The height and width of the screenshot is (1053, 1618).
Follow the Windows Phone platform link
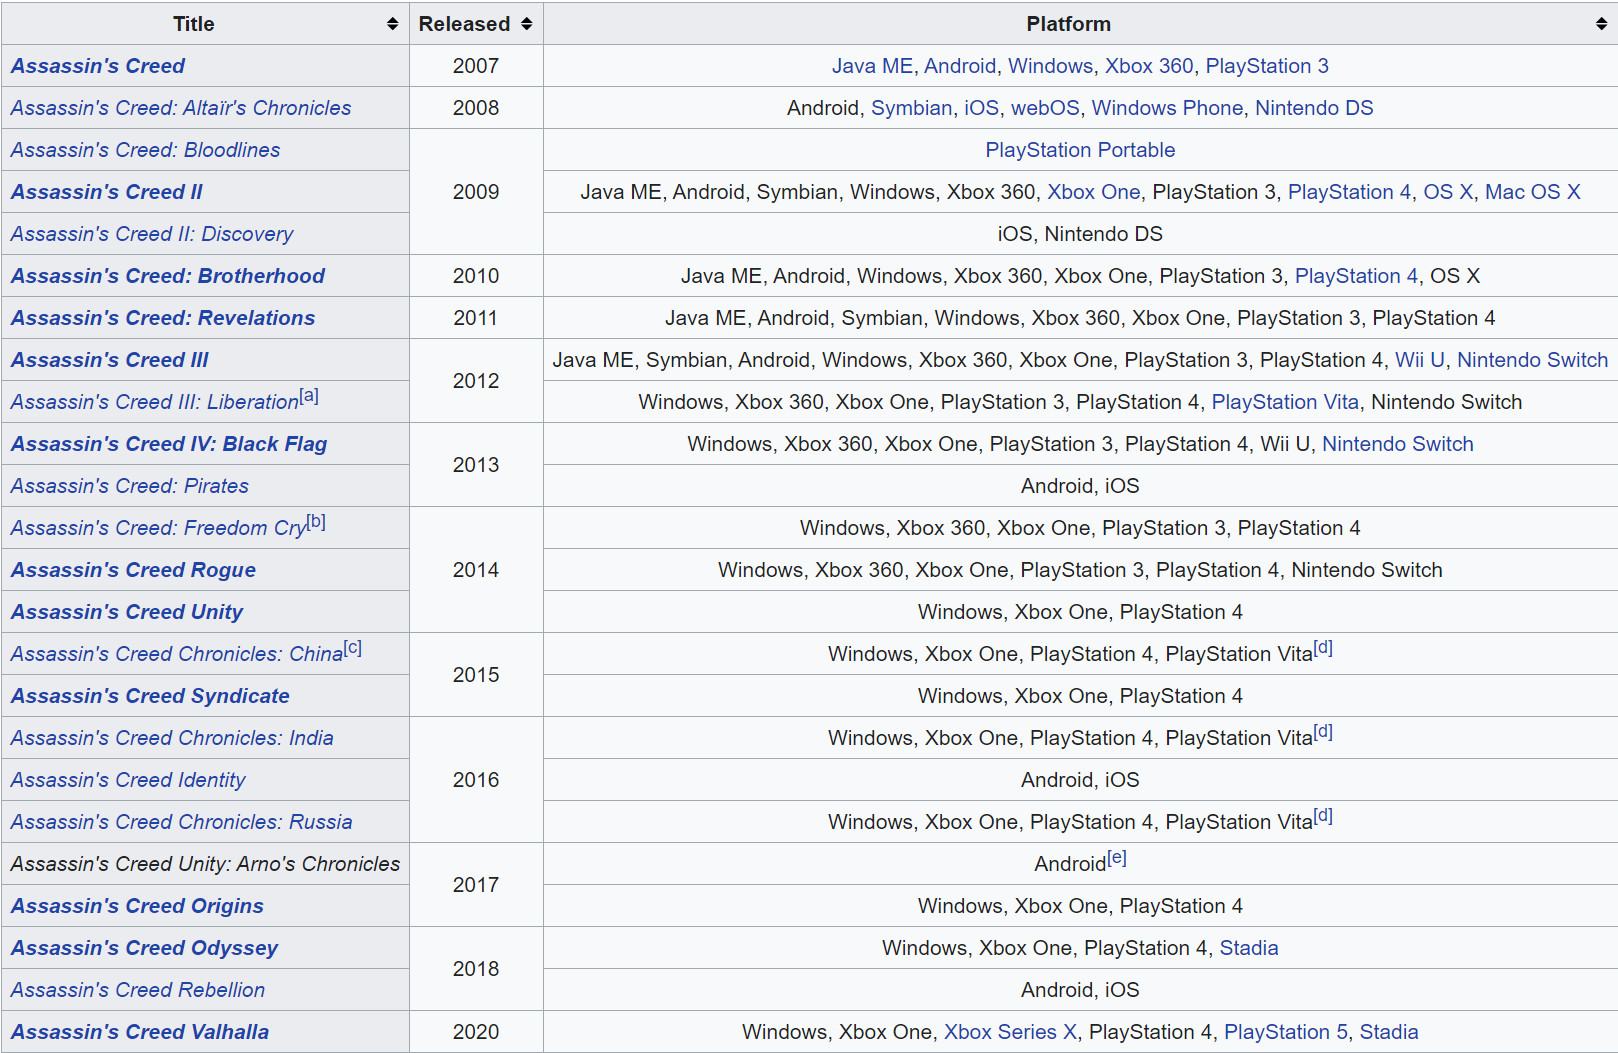tap(1167, 108)
